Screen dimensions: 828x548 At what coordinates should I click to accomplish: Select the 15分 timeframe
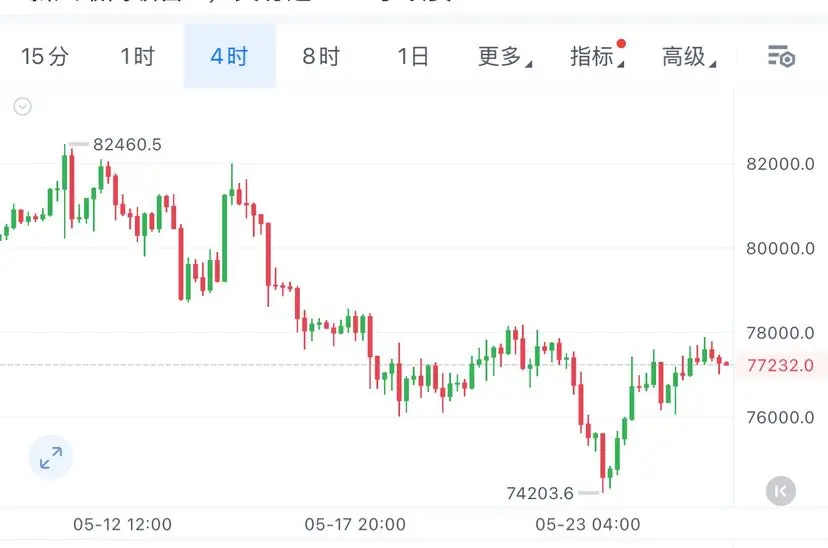point(45,56)
